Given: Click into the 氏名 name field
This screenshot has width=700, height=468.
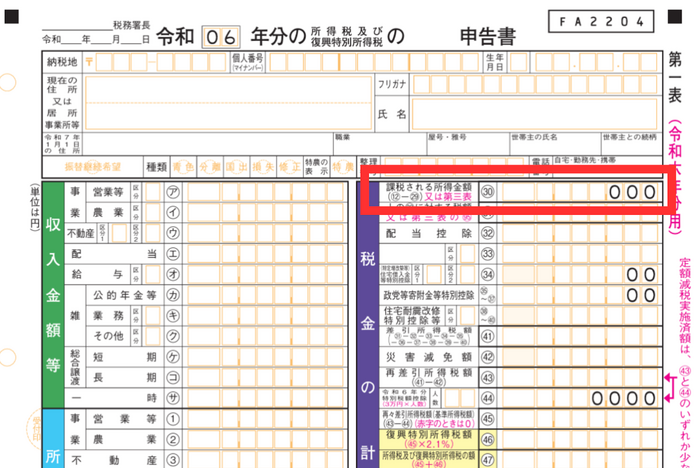Looking at the screenshot, I should [534, 114].
